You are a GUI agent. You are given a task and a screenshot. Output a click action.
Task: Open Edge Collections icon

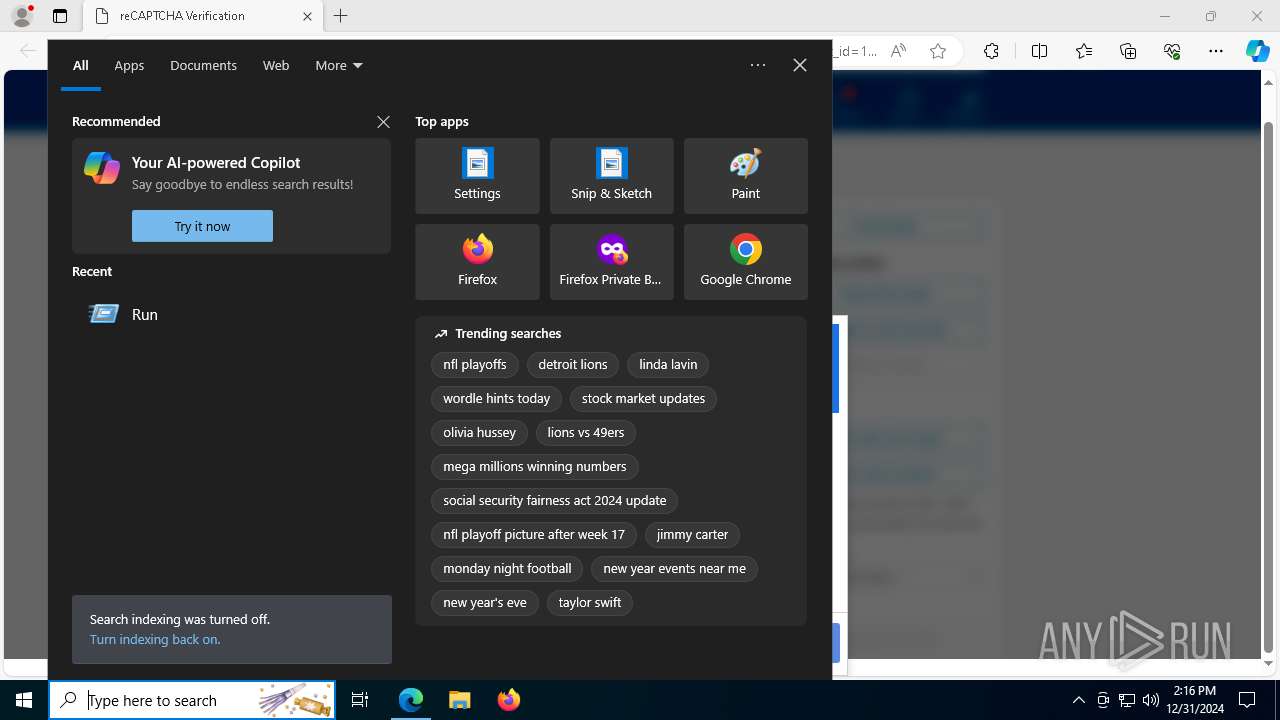pos(1128,51)
